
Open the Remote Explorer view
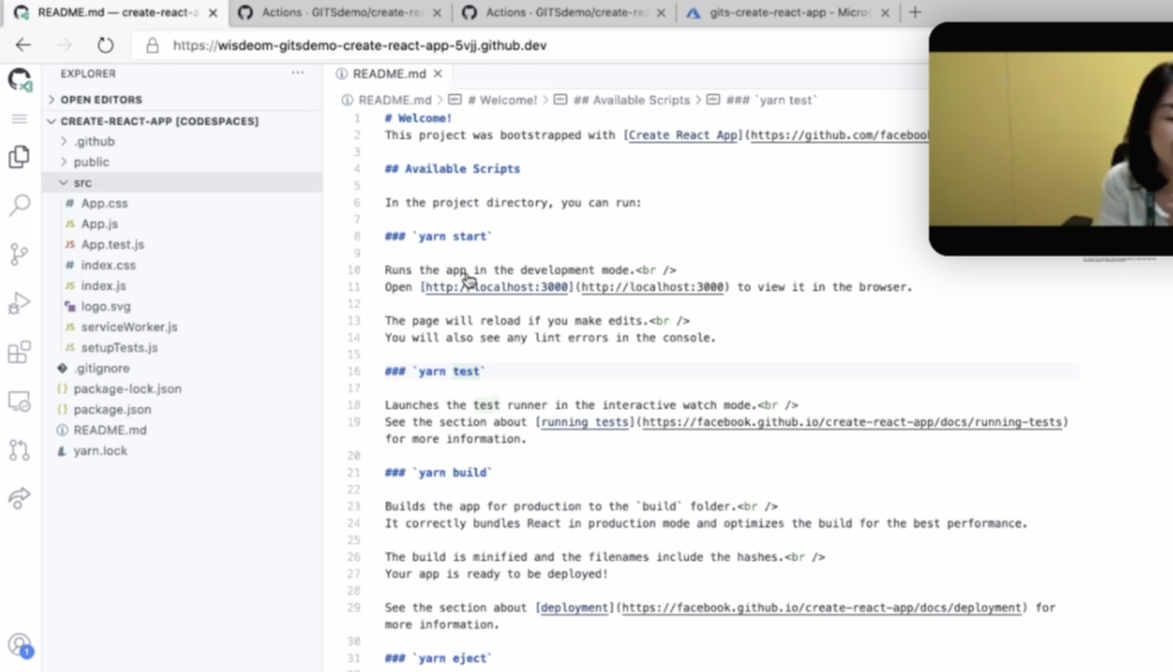(x=19, y=401)
